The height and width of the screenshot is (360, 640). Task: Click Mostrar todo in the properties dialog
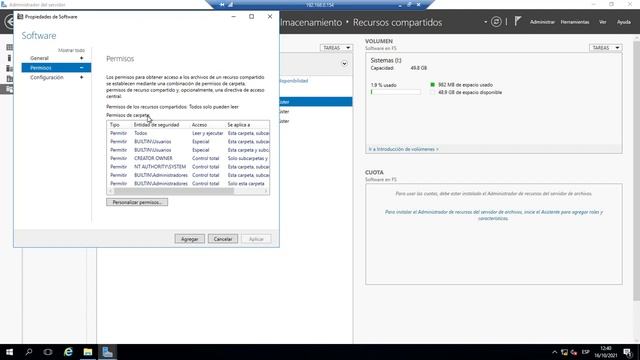click(71, 50)
